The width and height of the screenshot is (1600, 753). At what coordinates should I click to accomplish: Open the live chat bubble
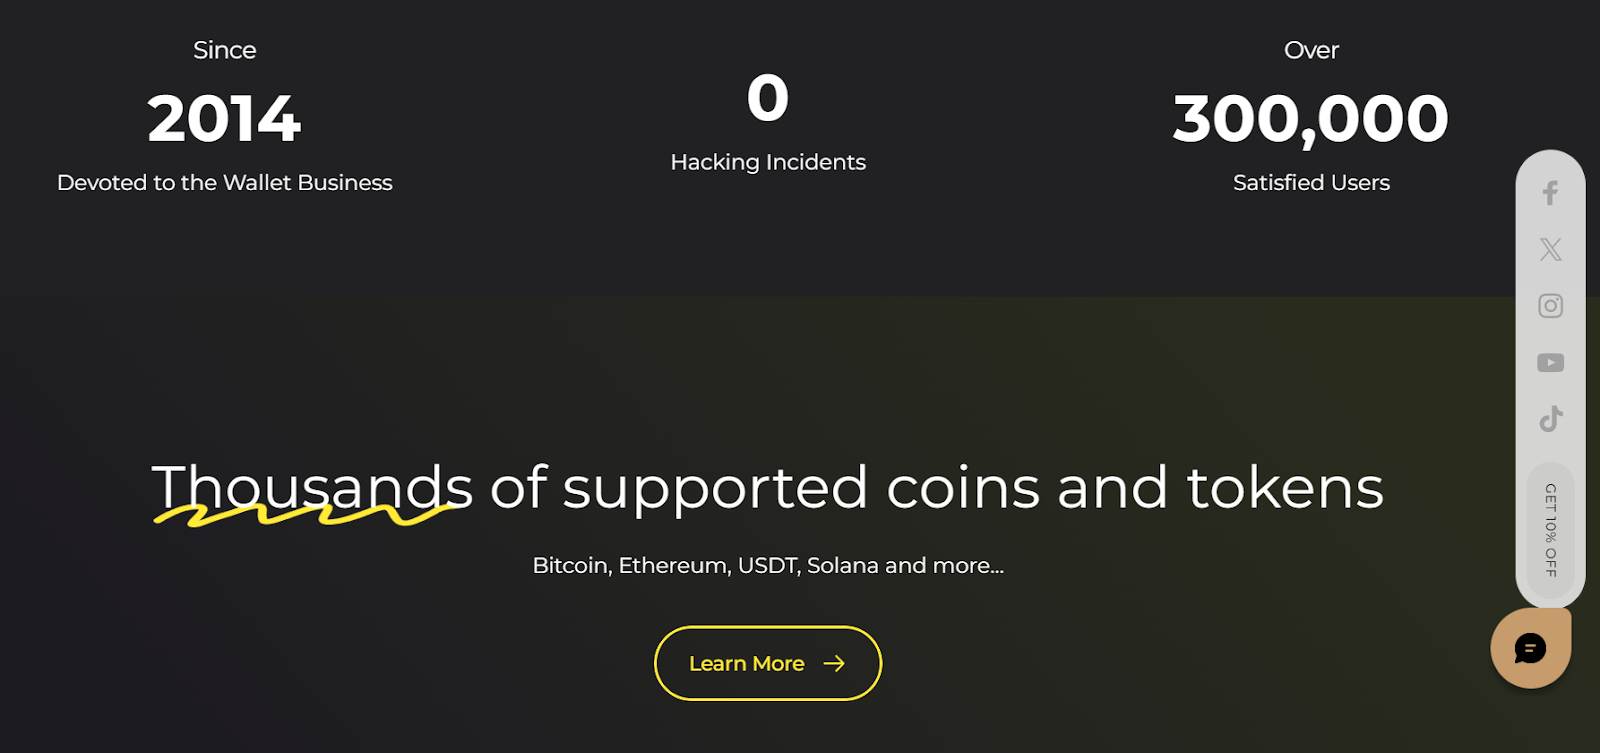tap(1530, 648)
